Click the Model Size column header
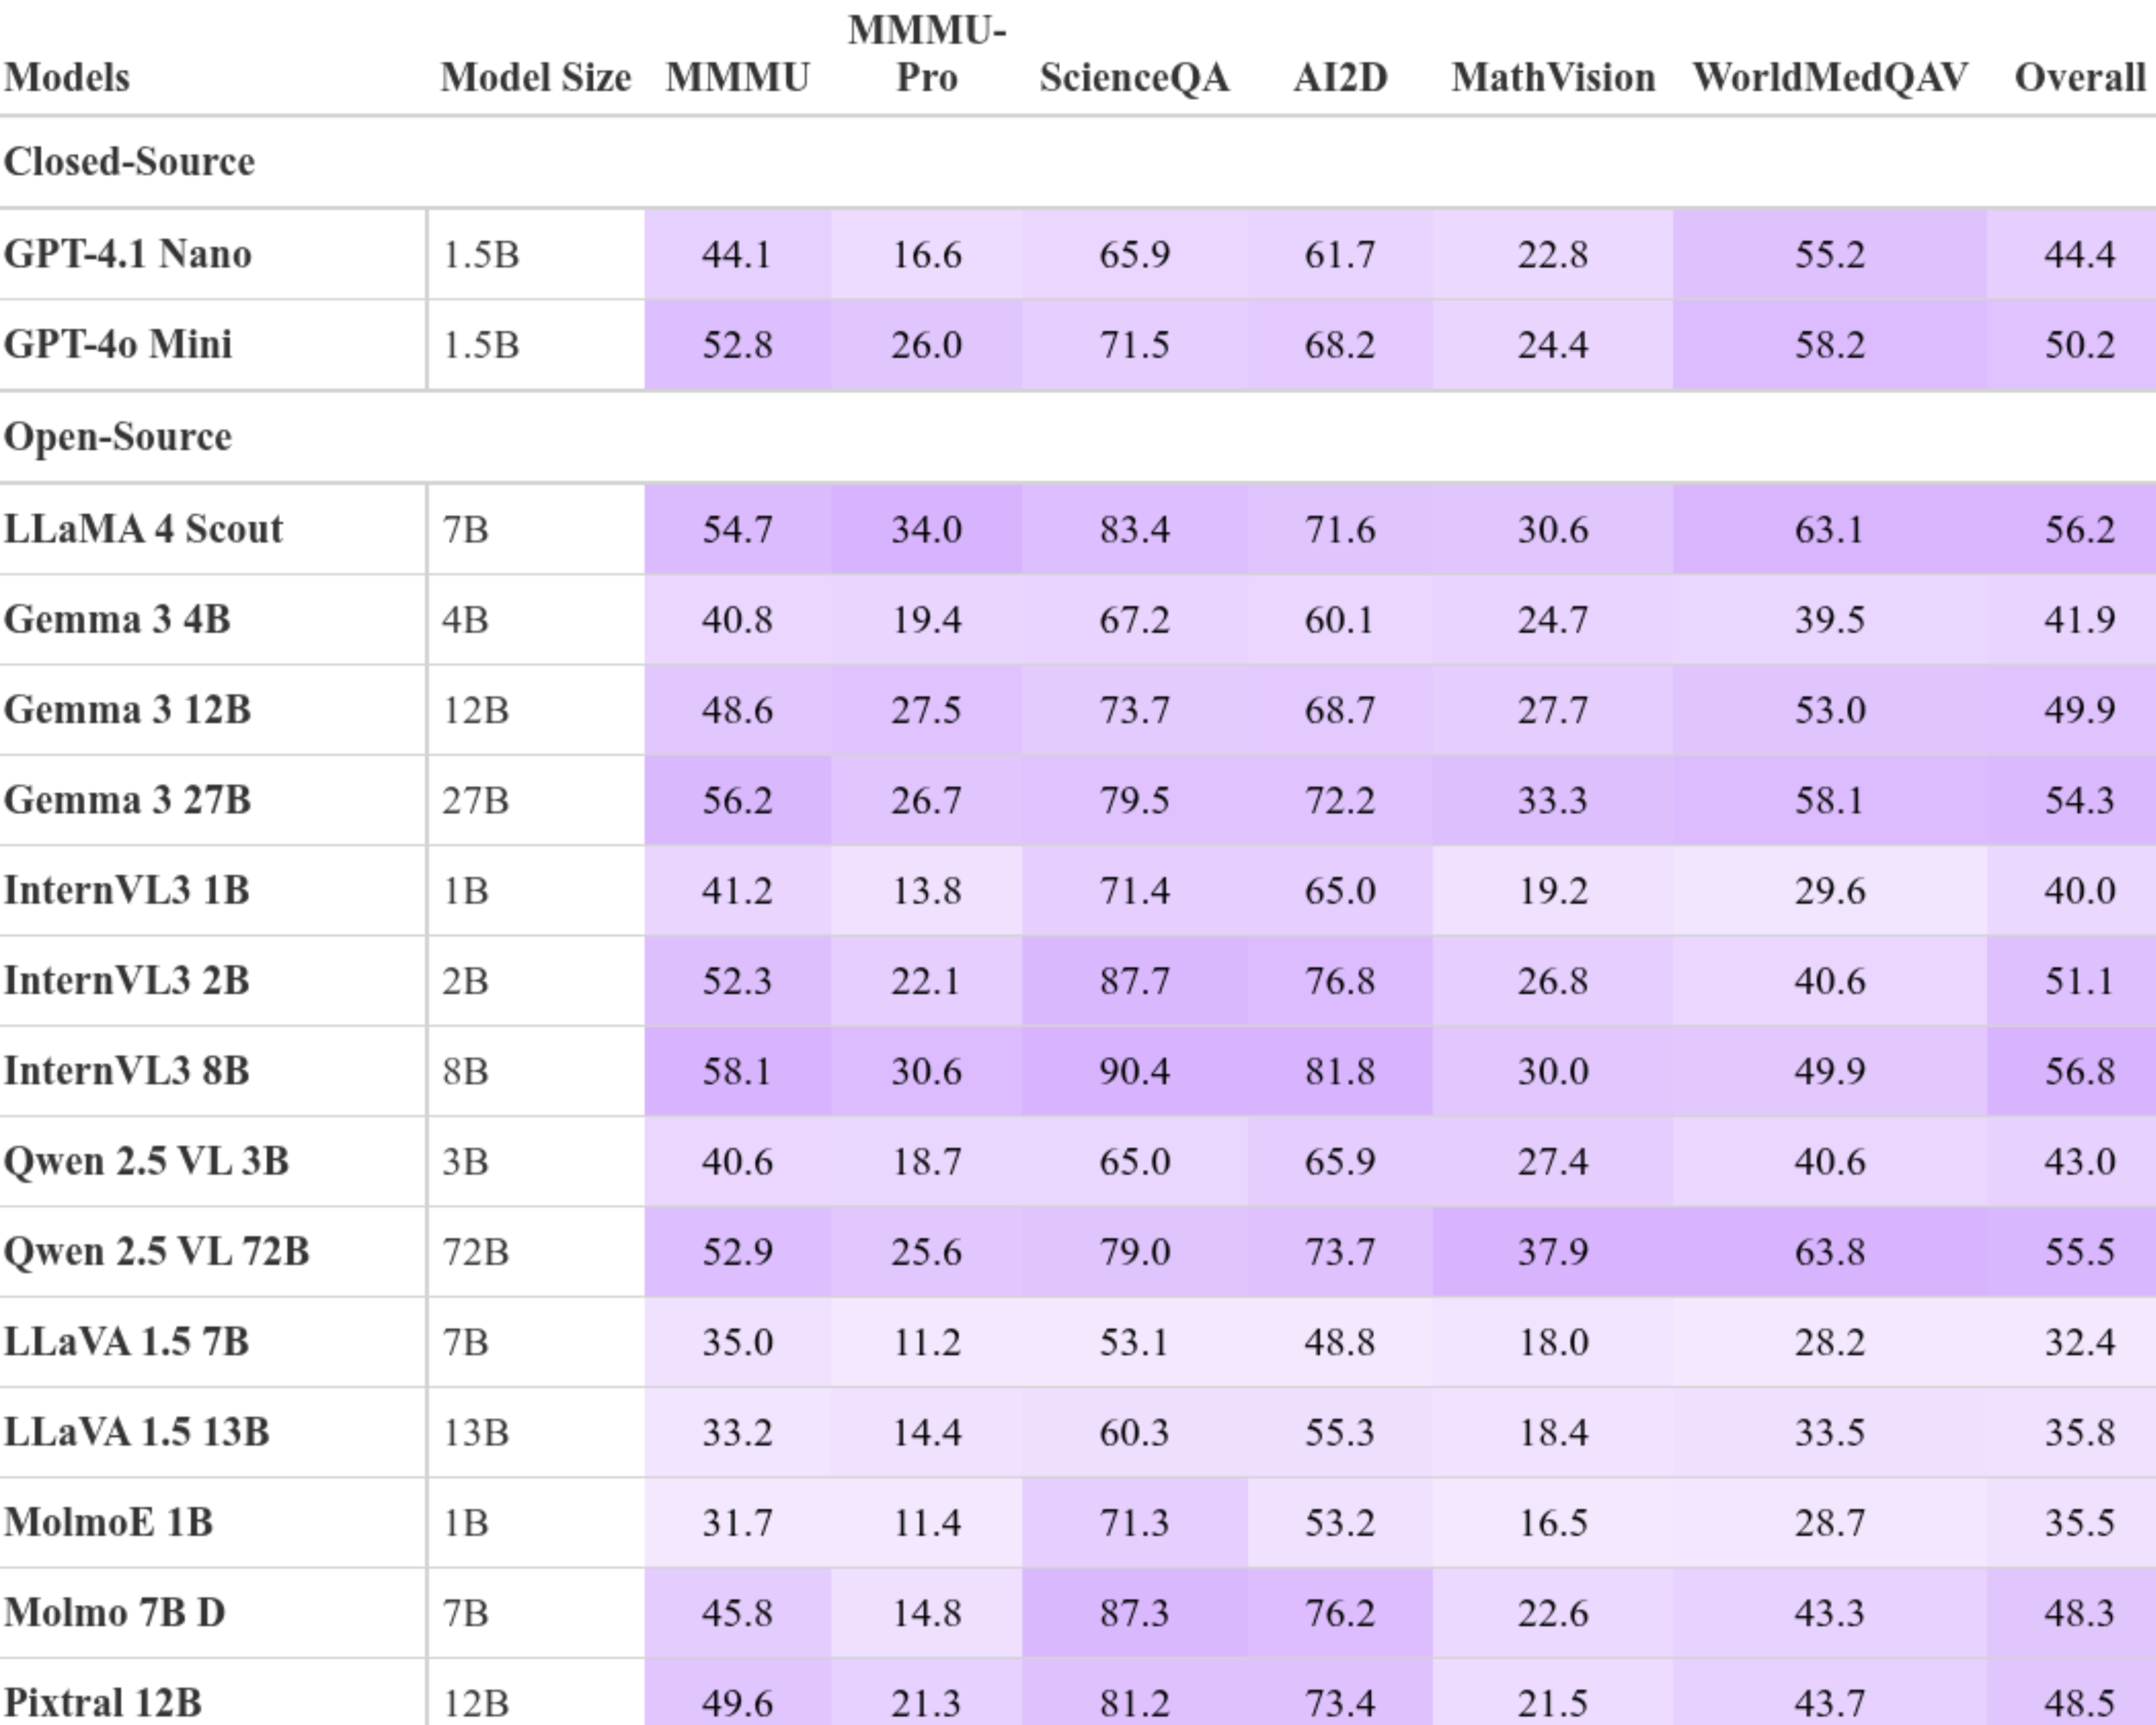 [536, 77]
